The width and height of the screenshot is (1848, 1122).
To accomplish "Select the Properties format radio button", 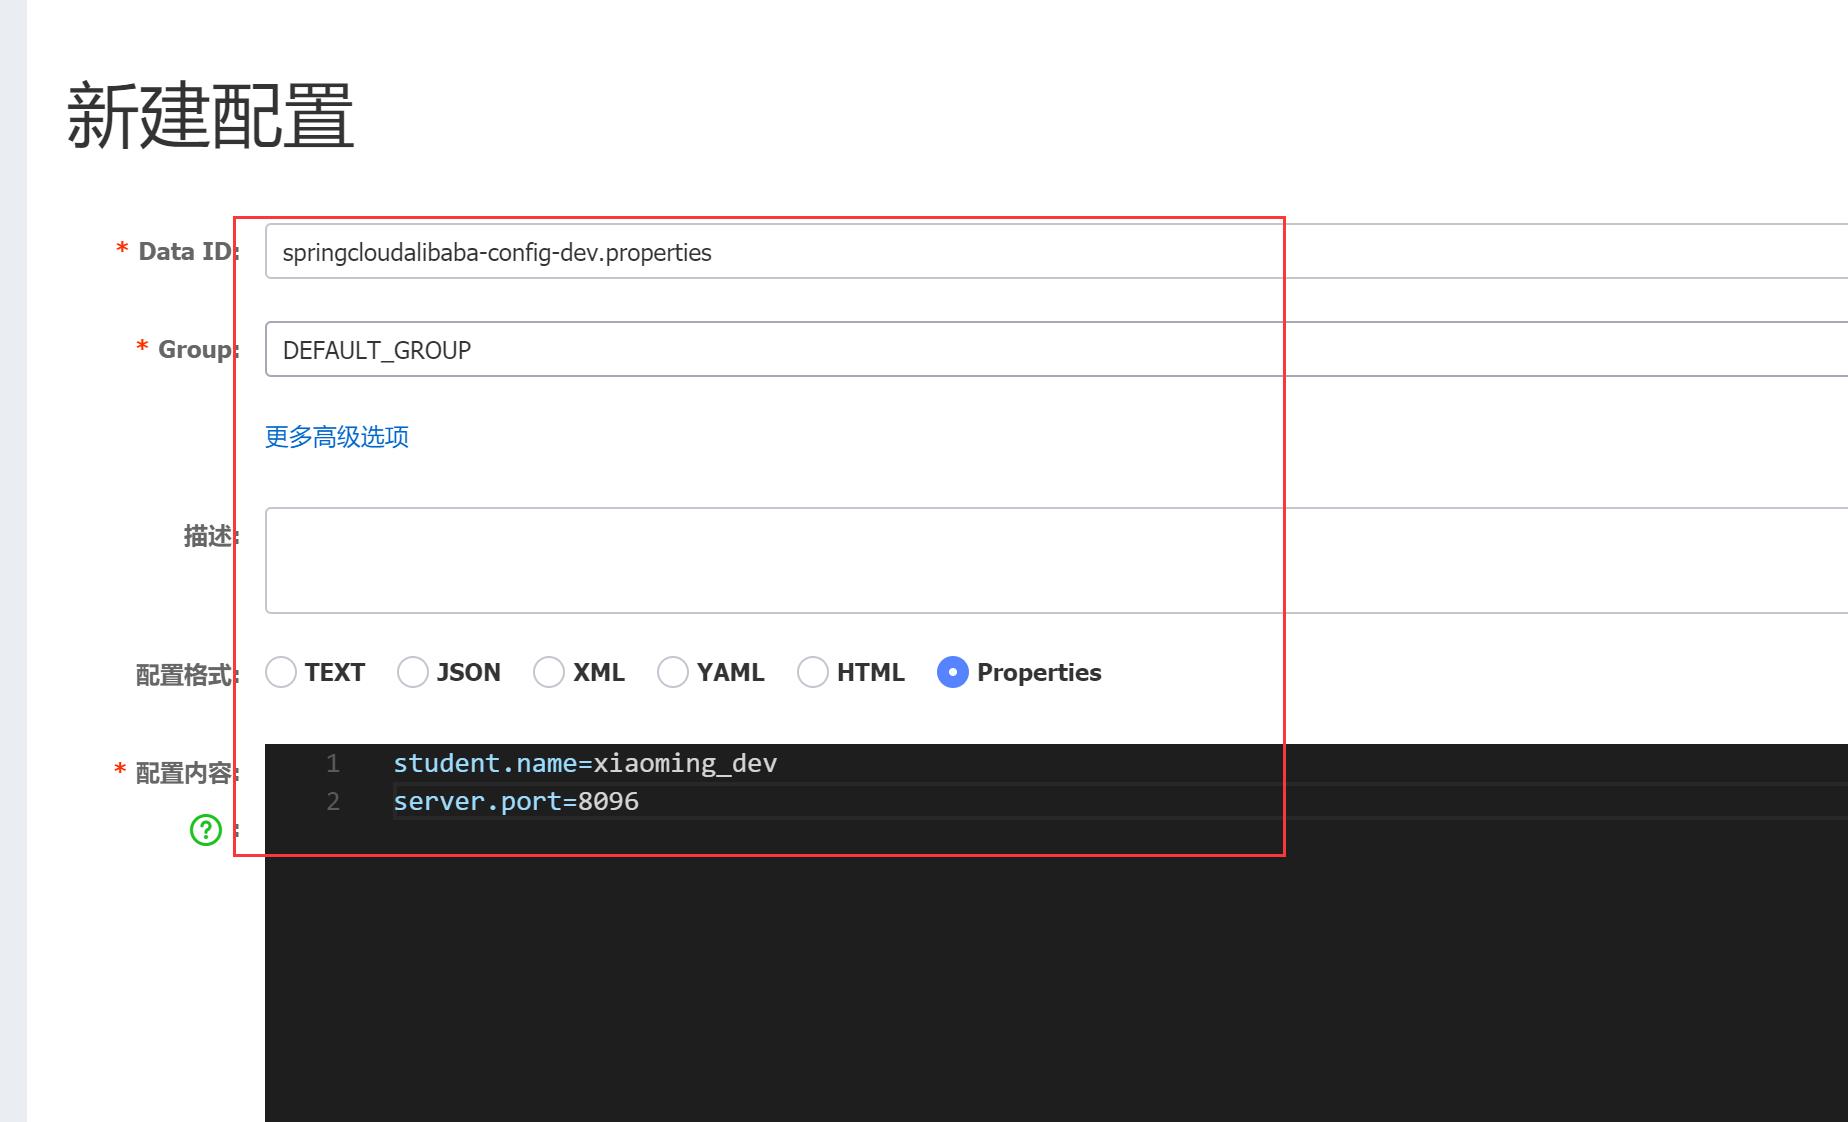I will click(x=953, y=673).
